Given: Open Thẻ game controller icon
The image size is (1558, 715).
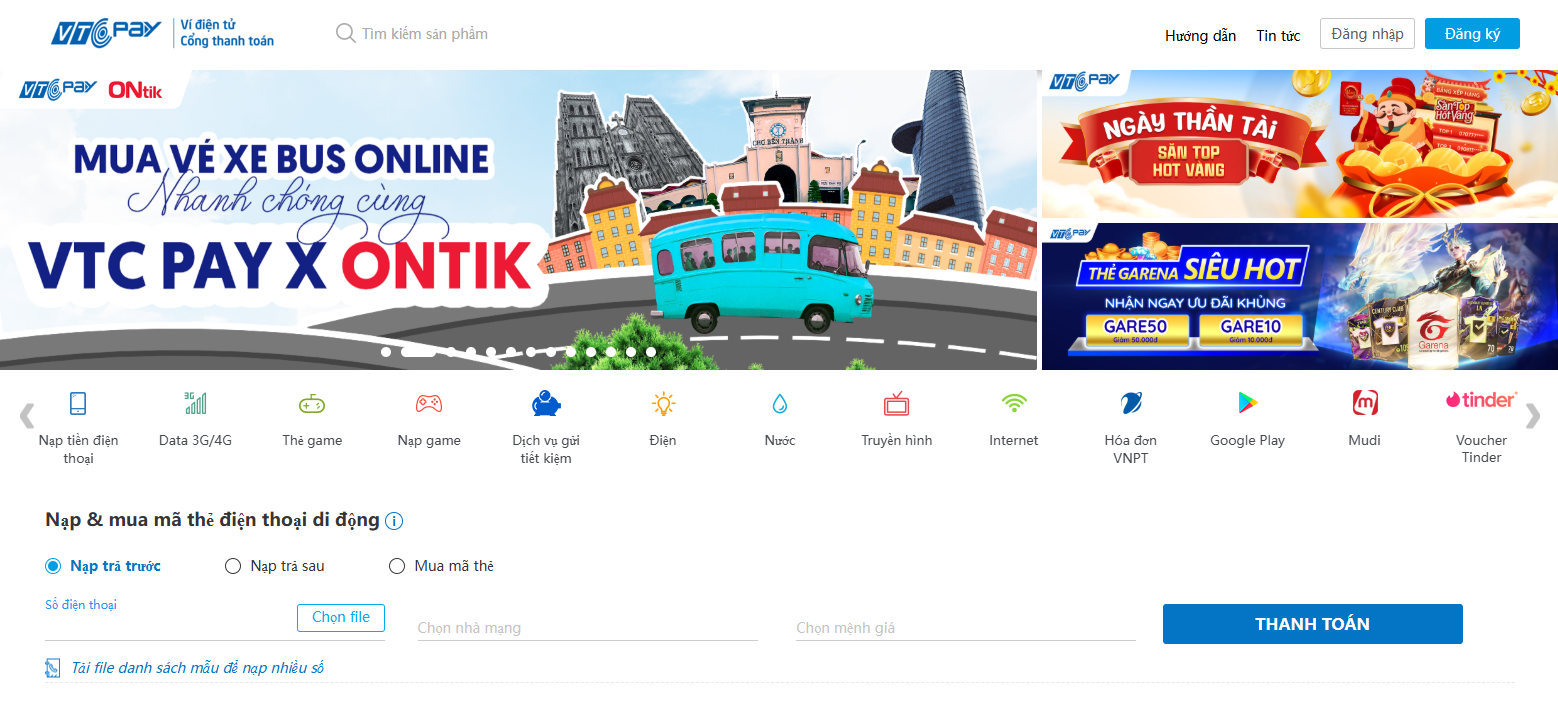Looking at the screenshot, I should (x=312, y=404).
